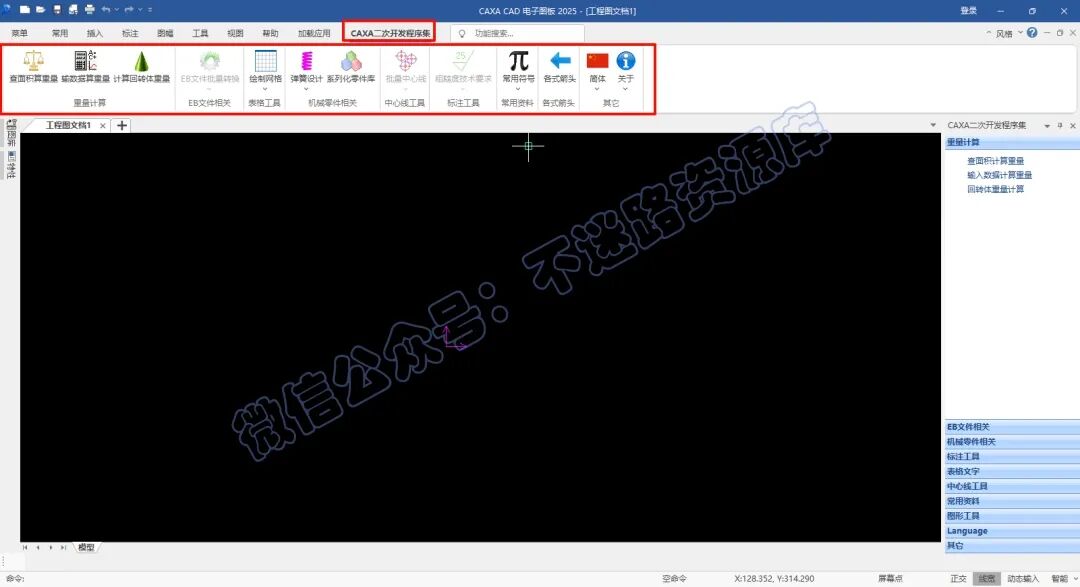1080x587 pixels.
Task: Switch to the 标注 ribbon tab
Action: point(130,33)
